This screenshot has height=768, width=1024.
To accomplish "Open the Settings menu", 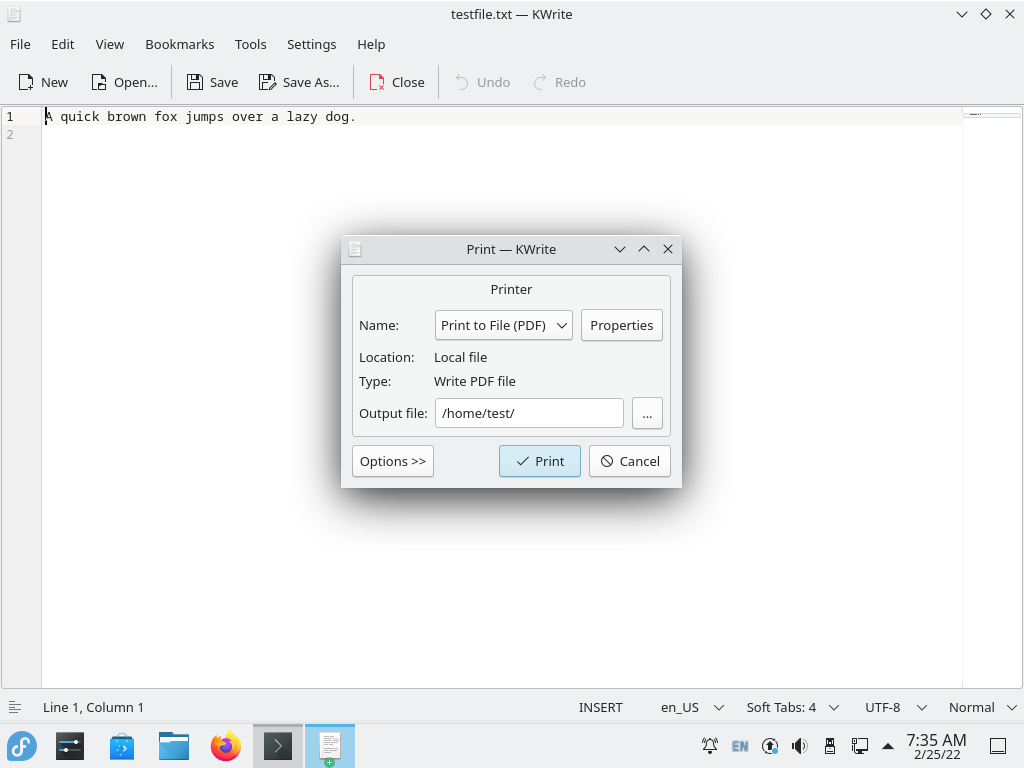I will point(312,44).
